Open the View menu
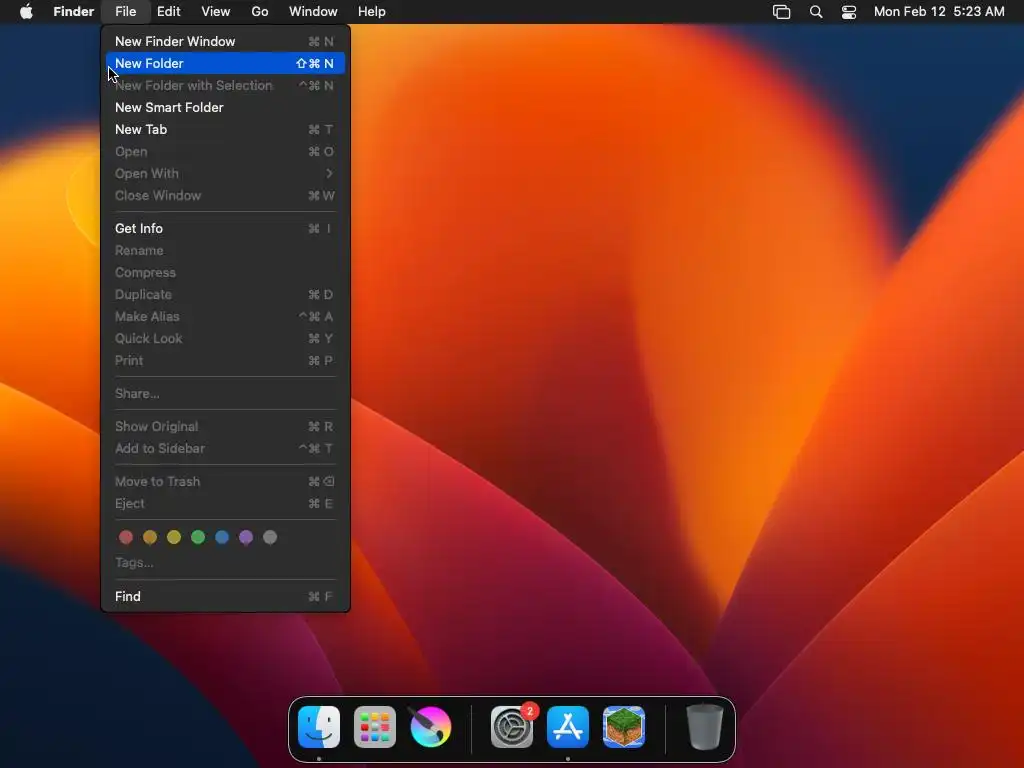Screen dimensions: 1024x768 point(216,11)
